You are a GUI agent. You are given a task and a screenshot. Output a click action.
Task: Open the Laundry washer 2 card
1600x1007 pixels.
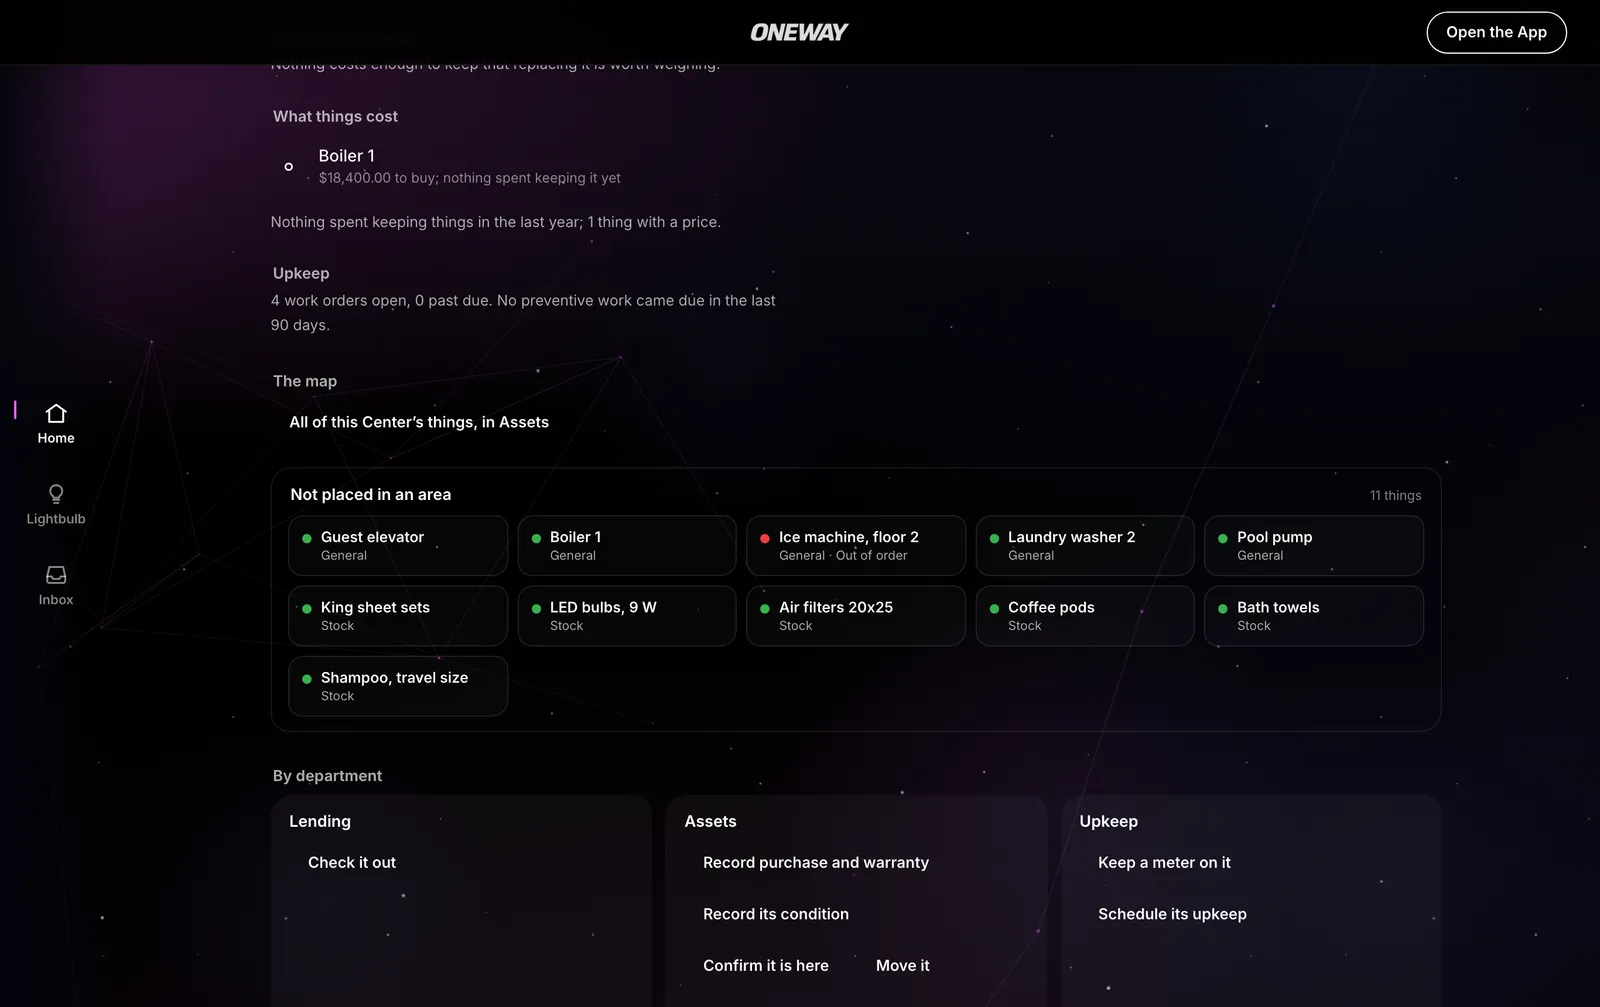(x=1085, y=545)
